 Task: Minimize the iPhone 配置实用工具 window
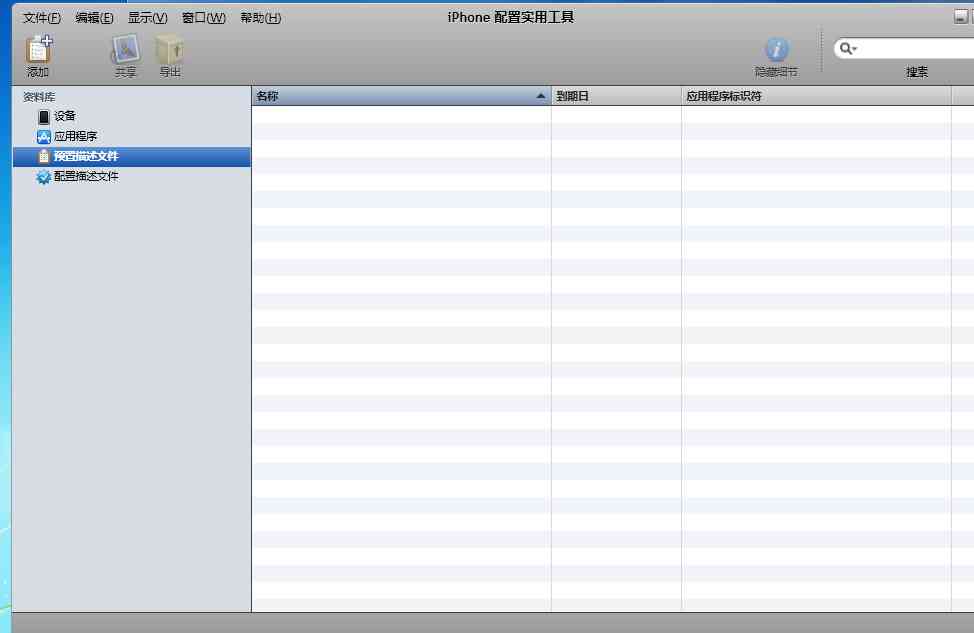pyautogui.click(x=960, y=17)
